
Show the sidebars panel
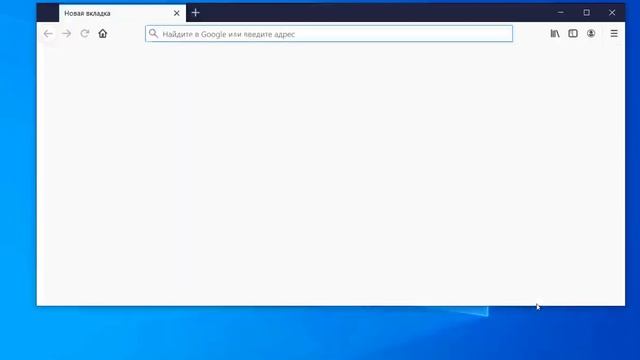(573, 33)
